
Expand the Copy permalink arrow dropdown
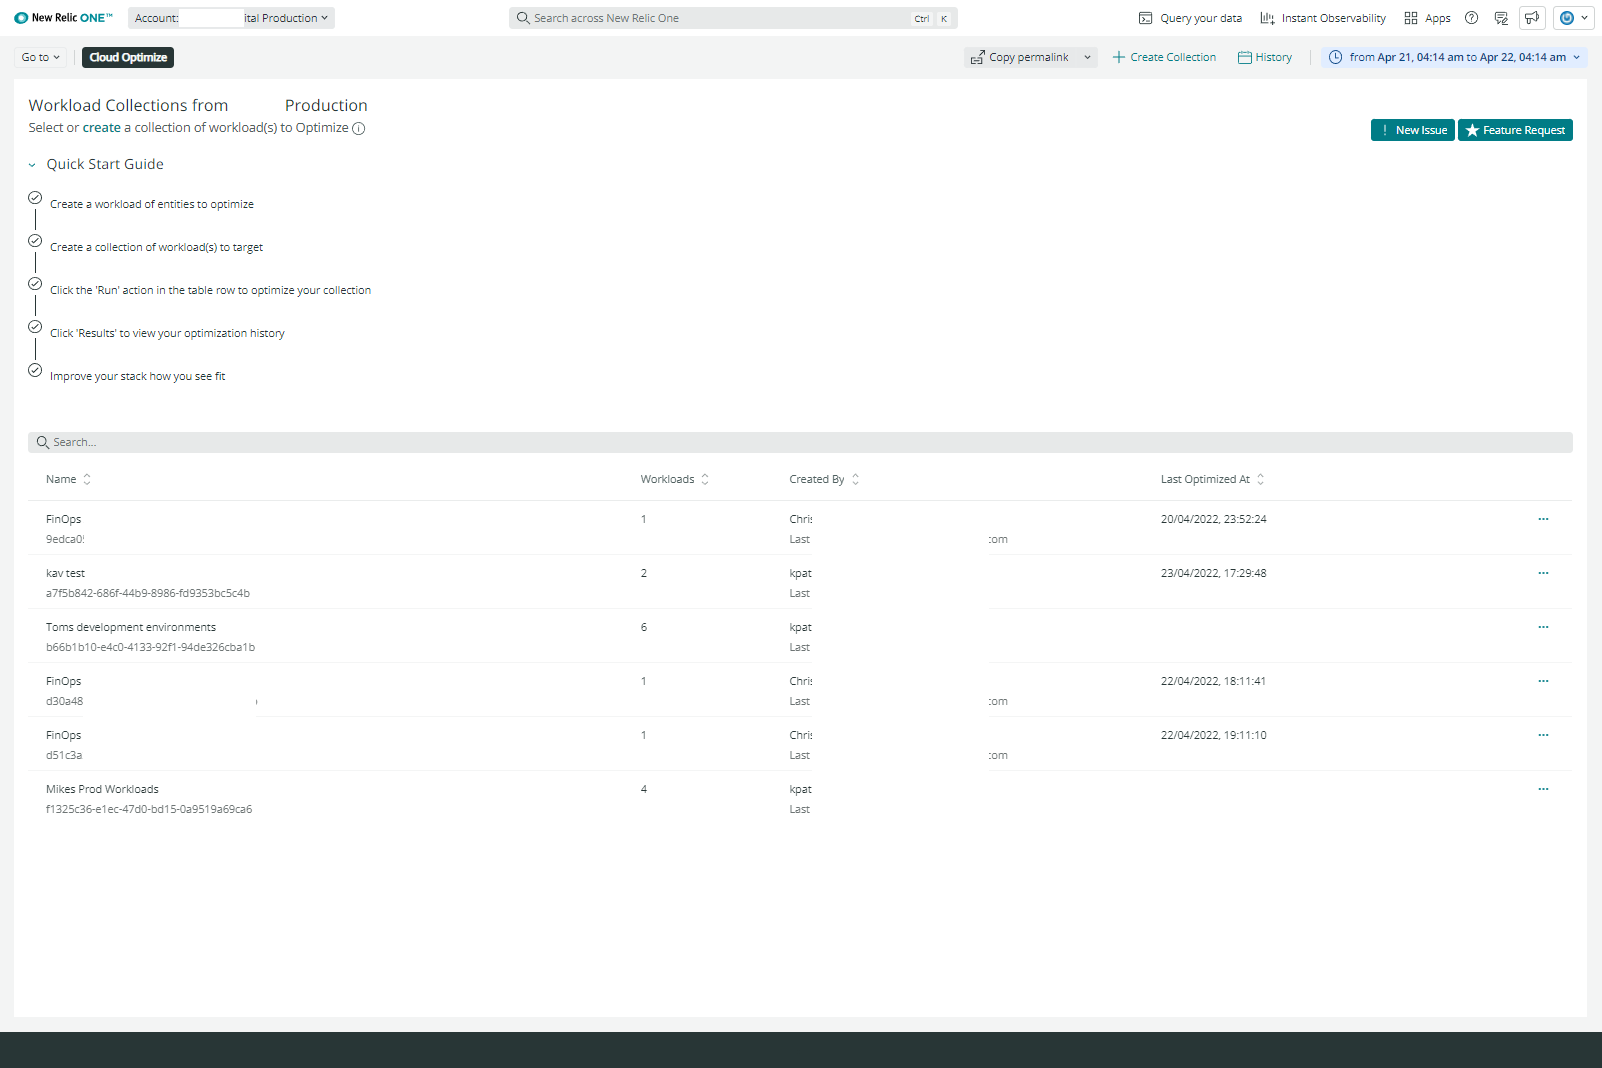pos(1088,58)
